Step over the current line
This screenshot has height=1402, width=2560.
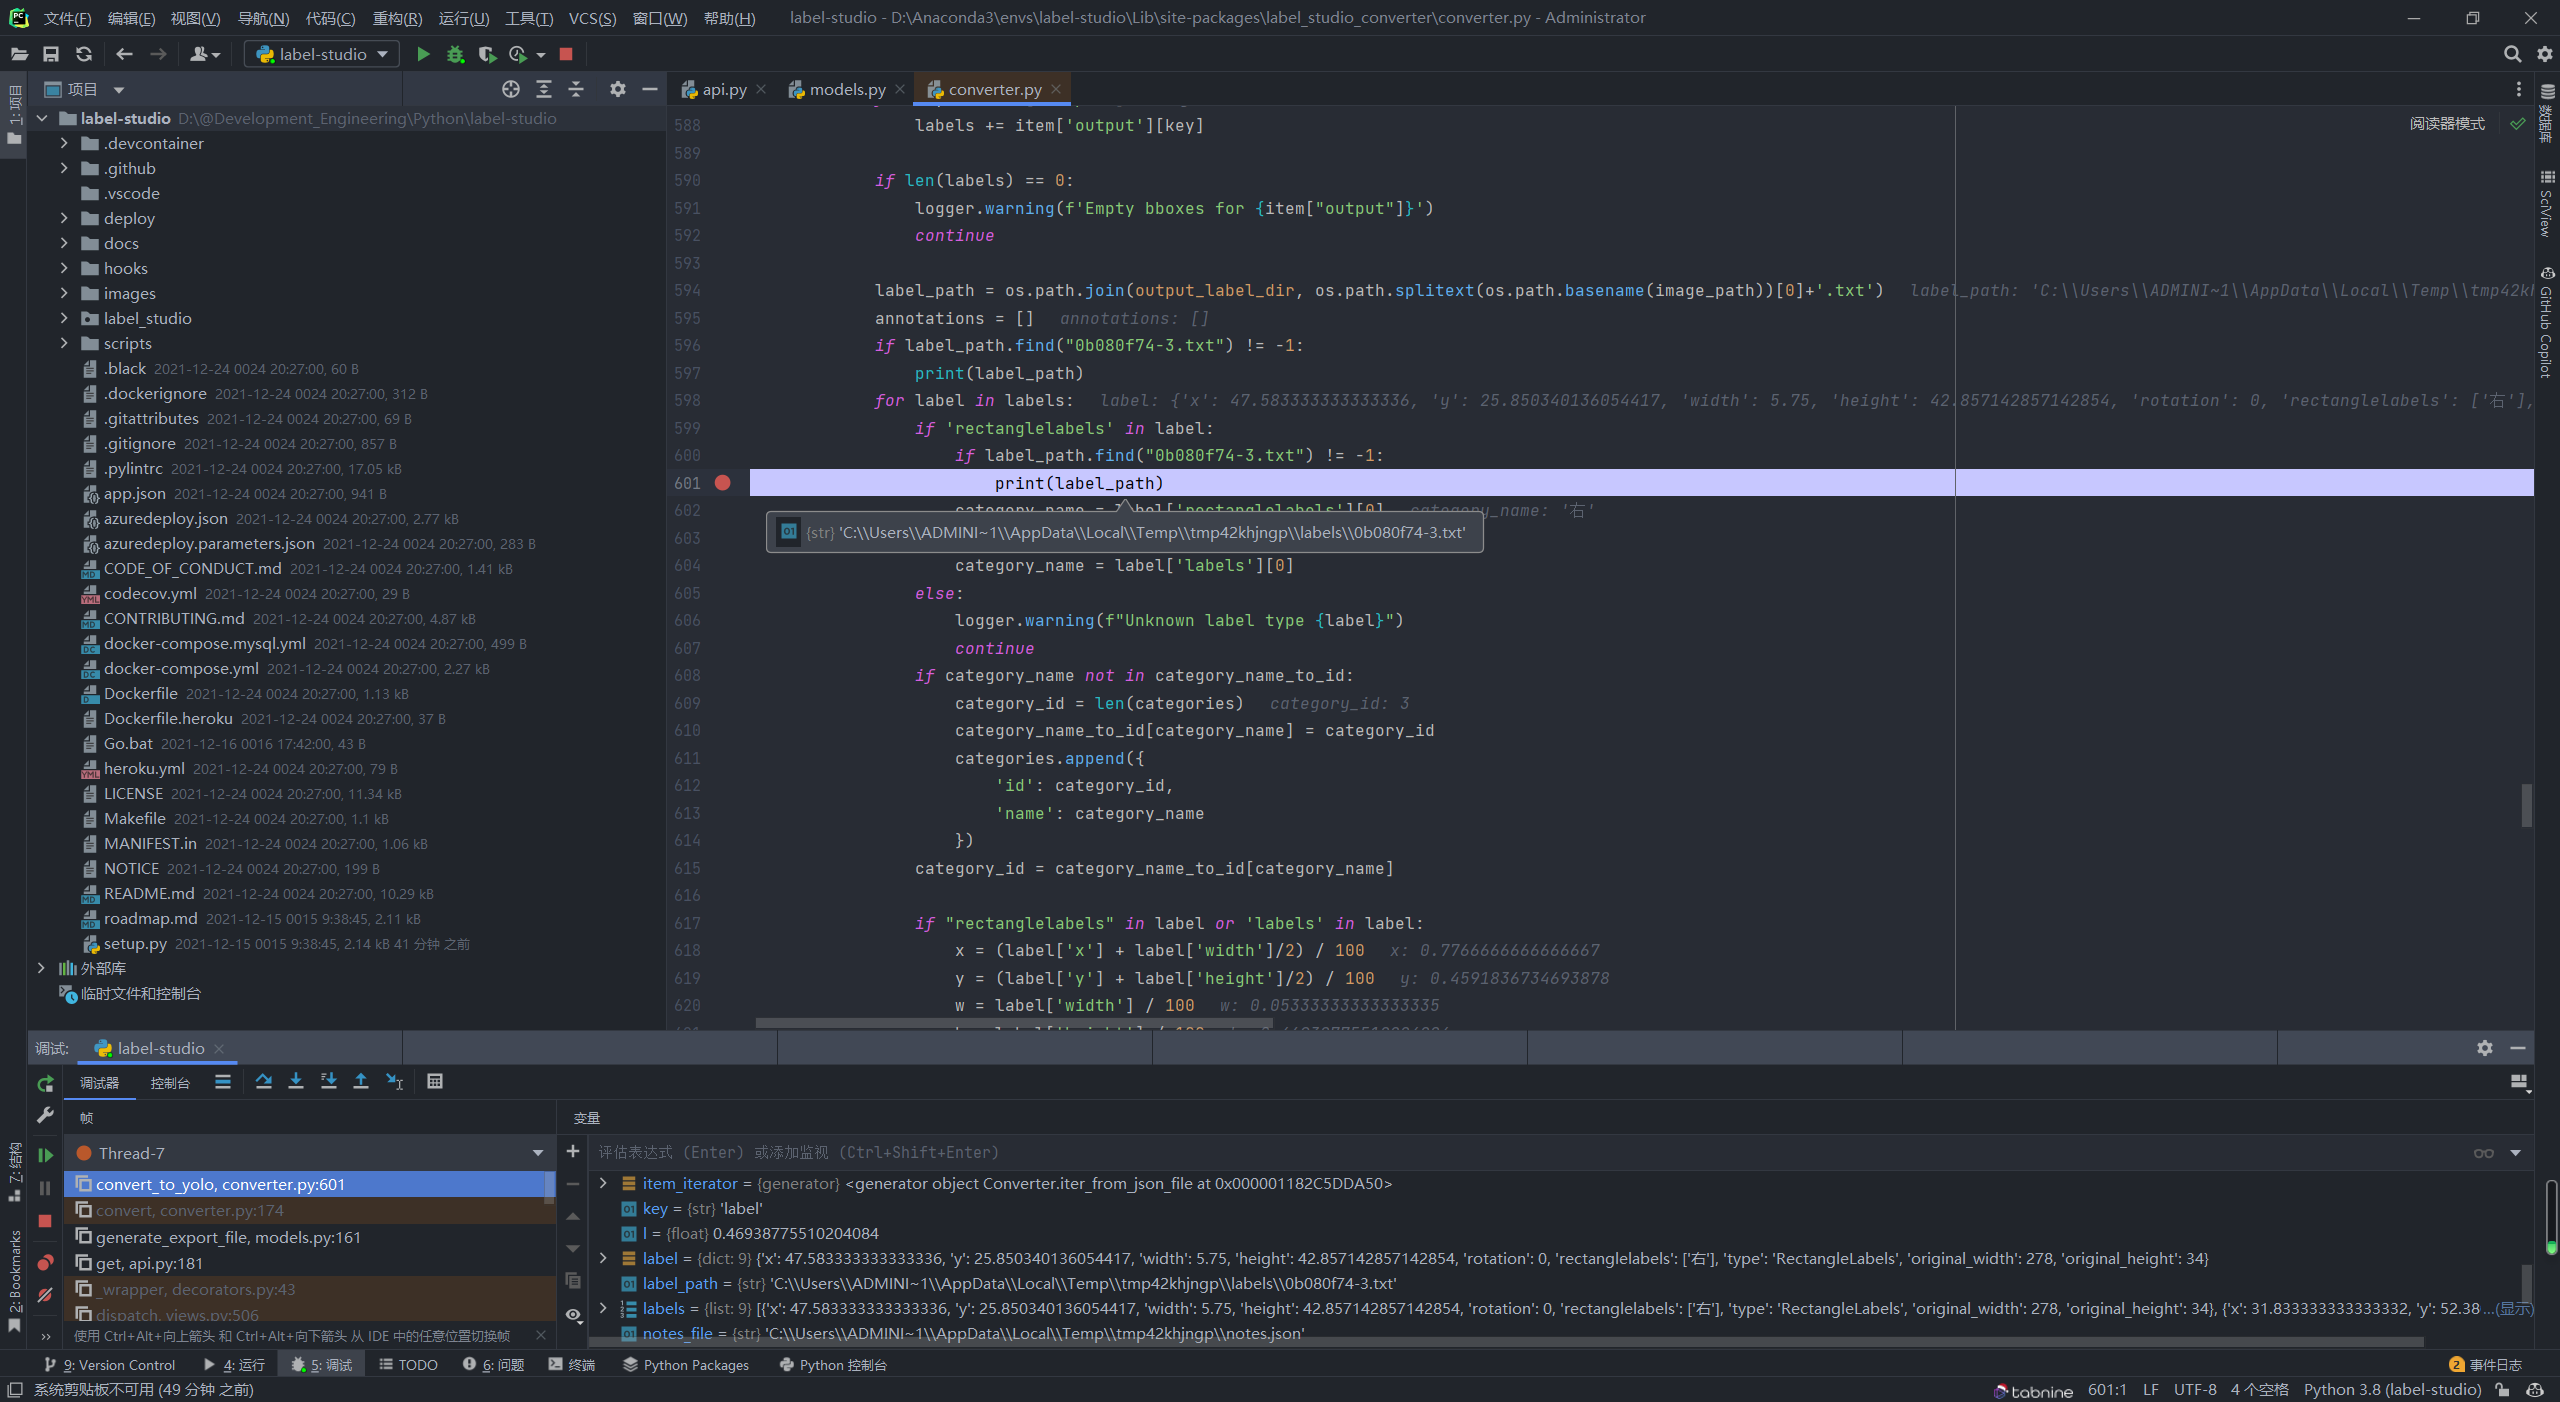[x=265, y=1081]
